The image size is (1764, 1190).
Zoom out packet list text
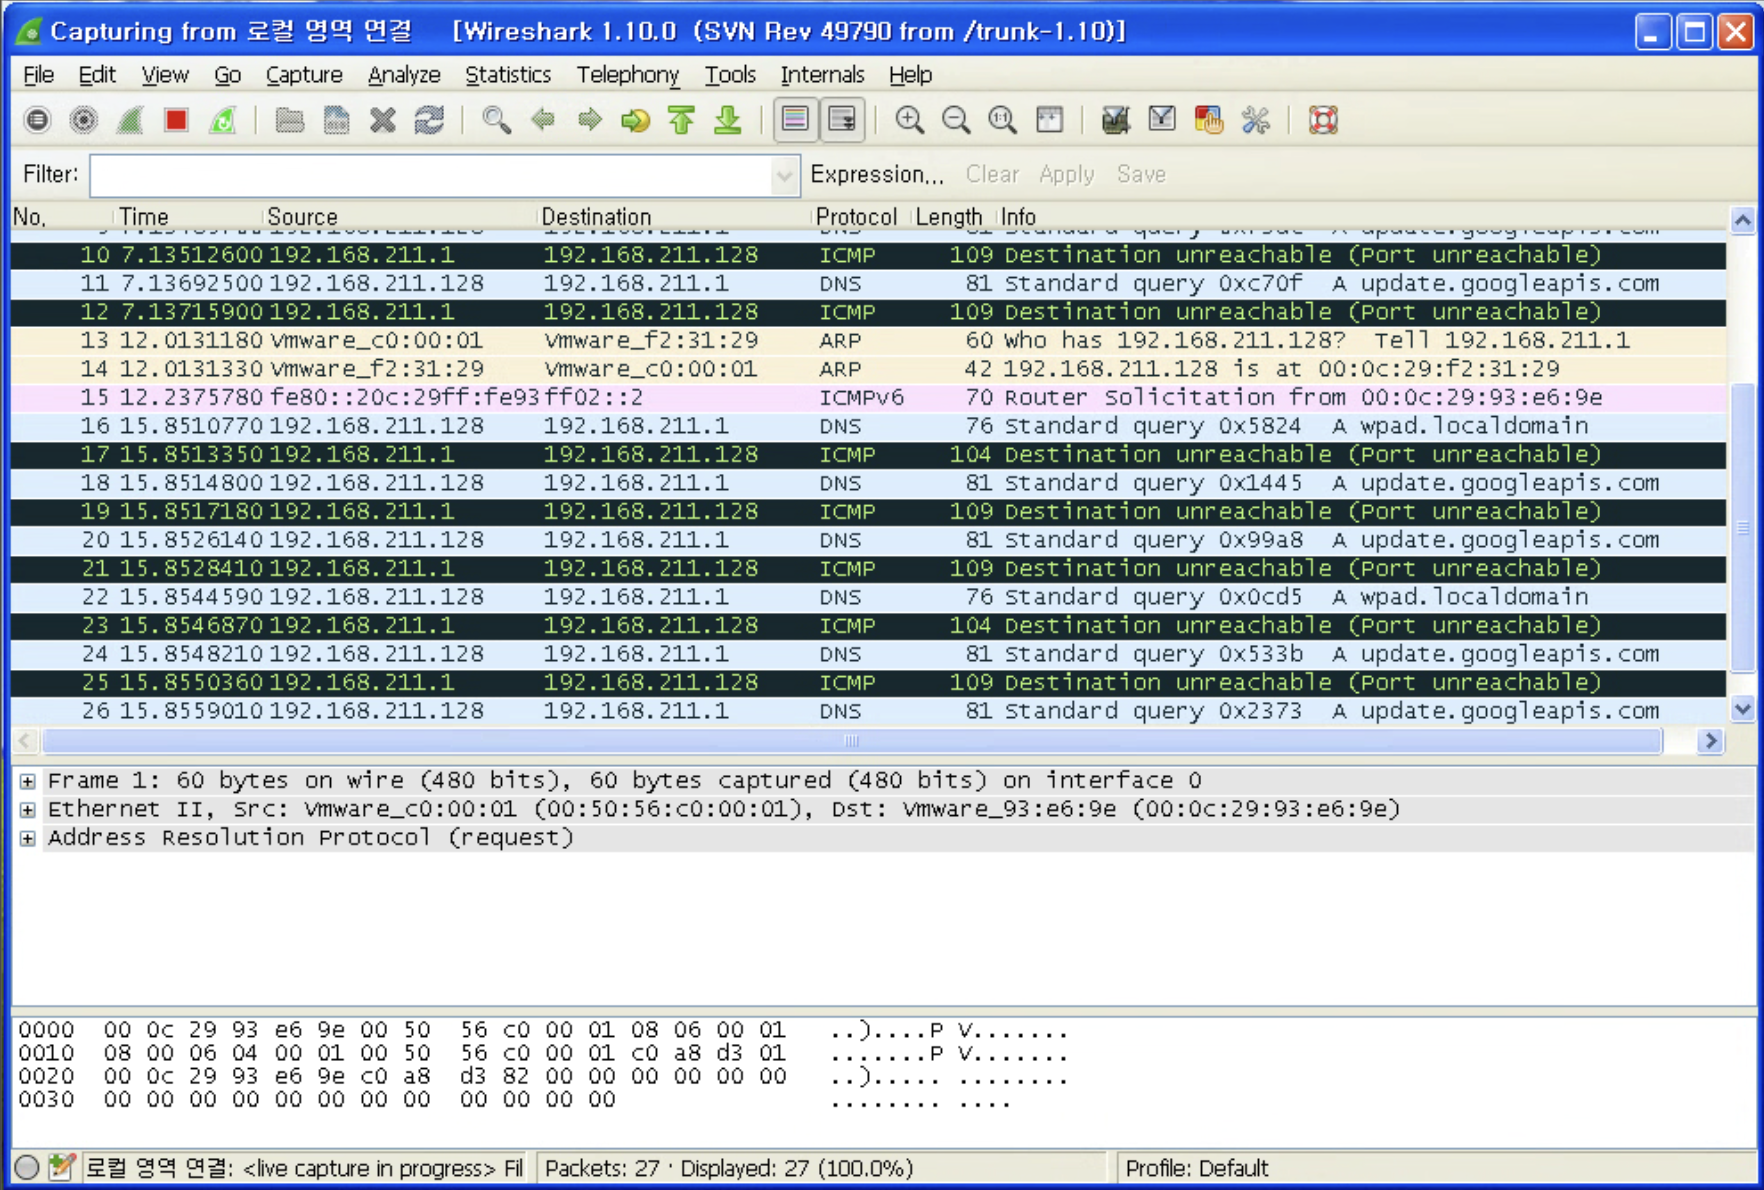click(956, 120)
